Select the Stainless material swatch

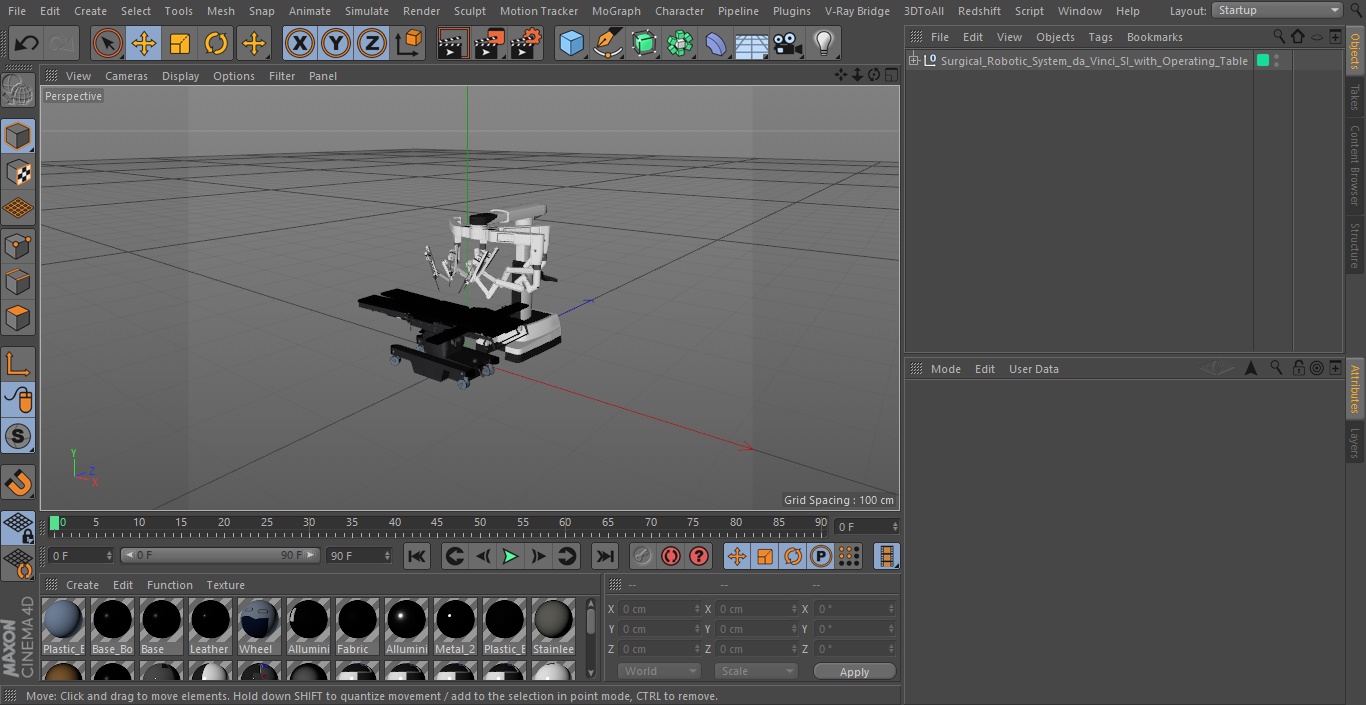(x=553, y=627)
